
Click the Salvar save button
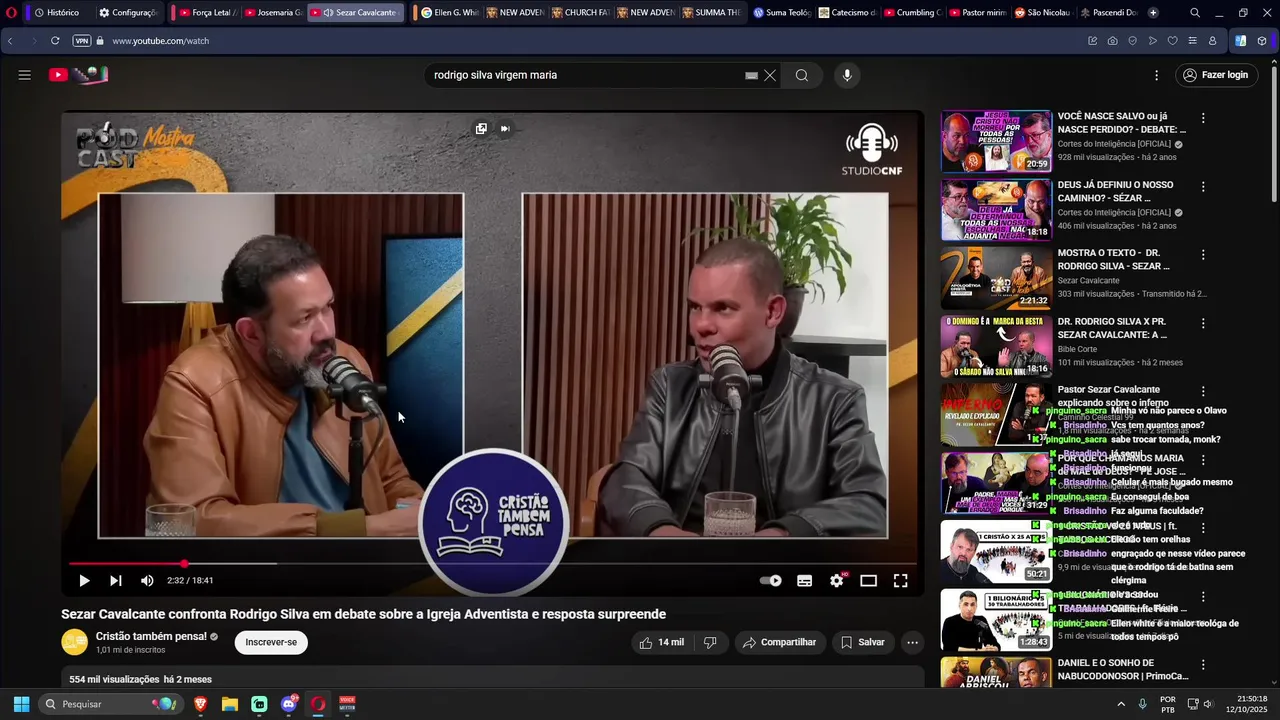click(863, 642)
